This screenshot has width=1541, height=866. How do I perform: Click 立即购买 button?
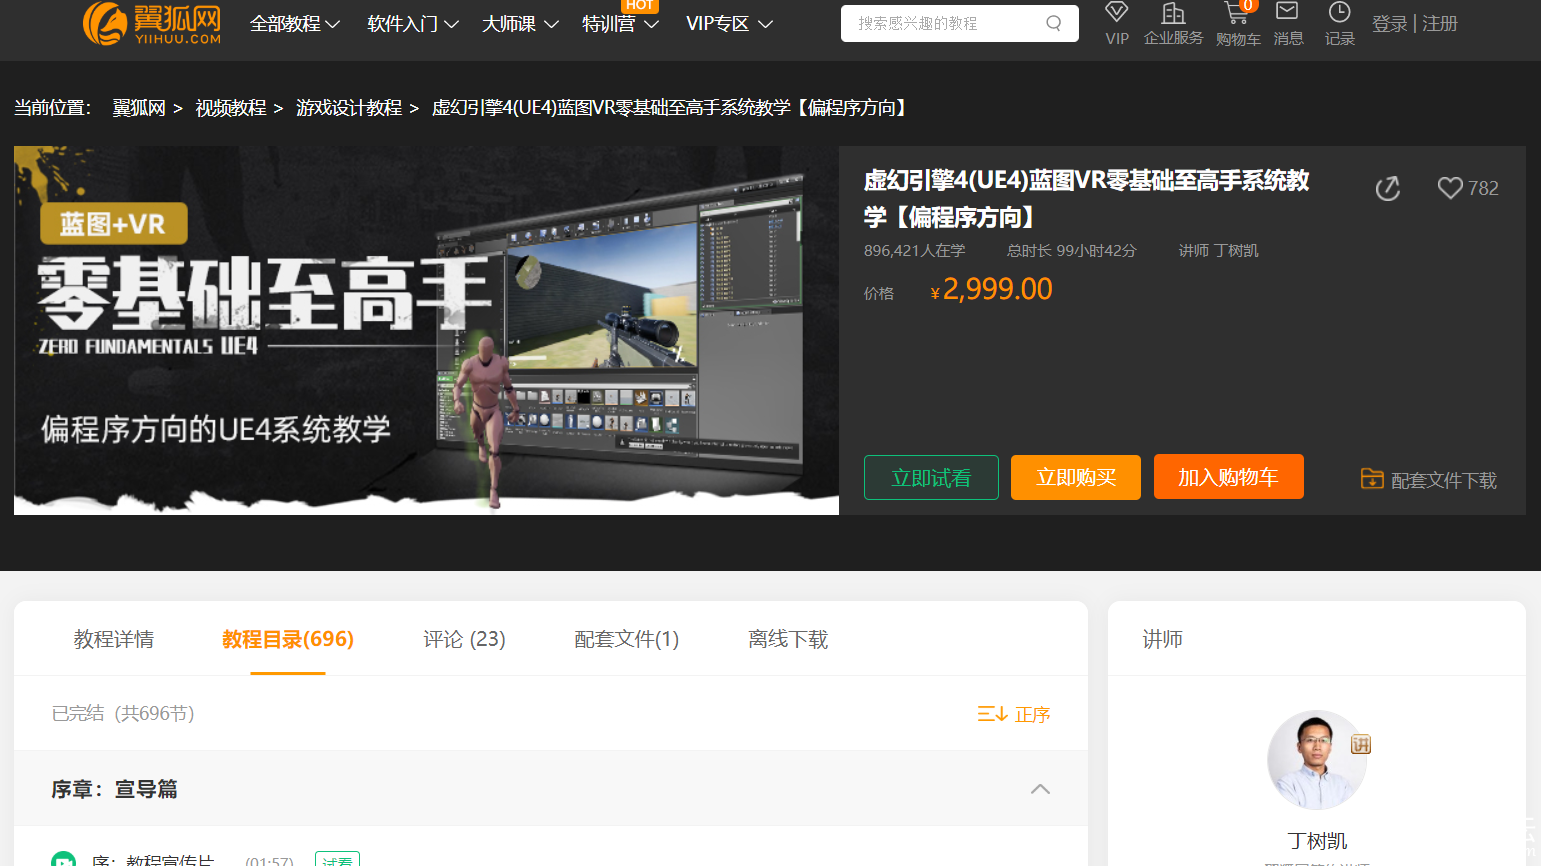(1076, 477)
